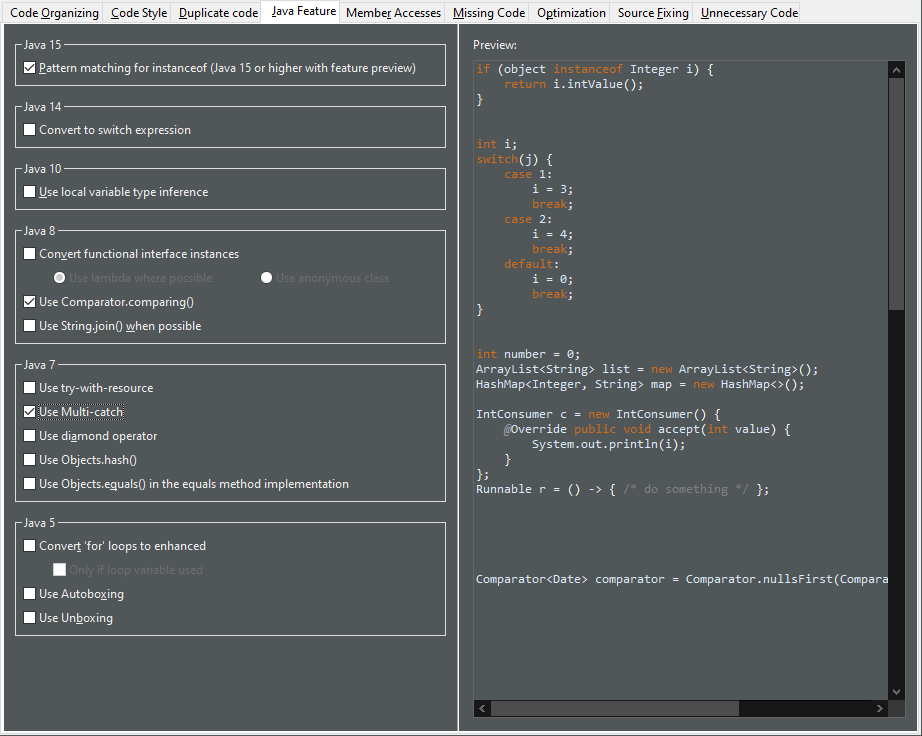
Task: Click the 'int number = 0;' preview line
Action: coord(528,354)
